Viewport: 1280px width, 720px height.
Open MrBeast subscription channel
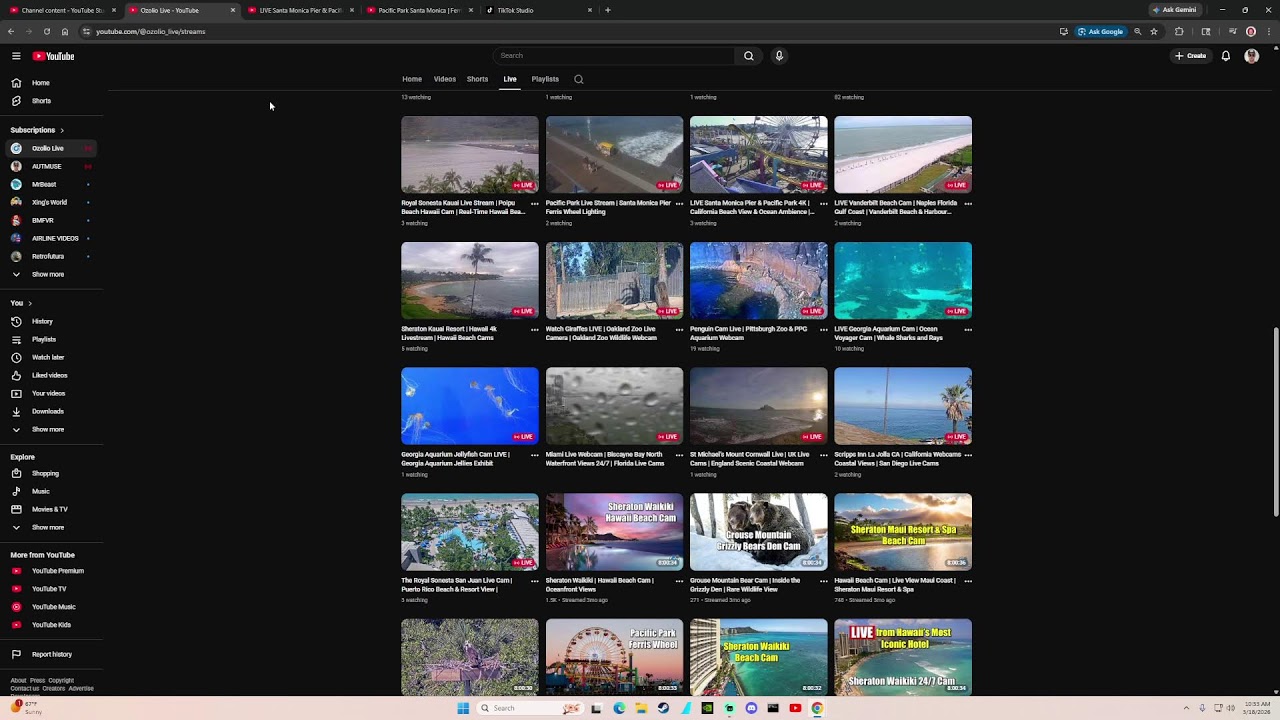51,185
